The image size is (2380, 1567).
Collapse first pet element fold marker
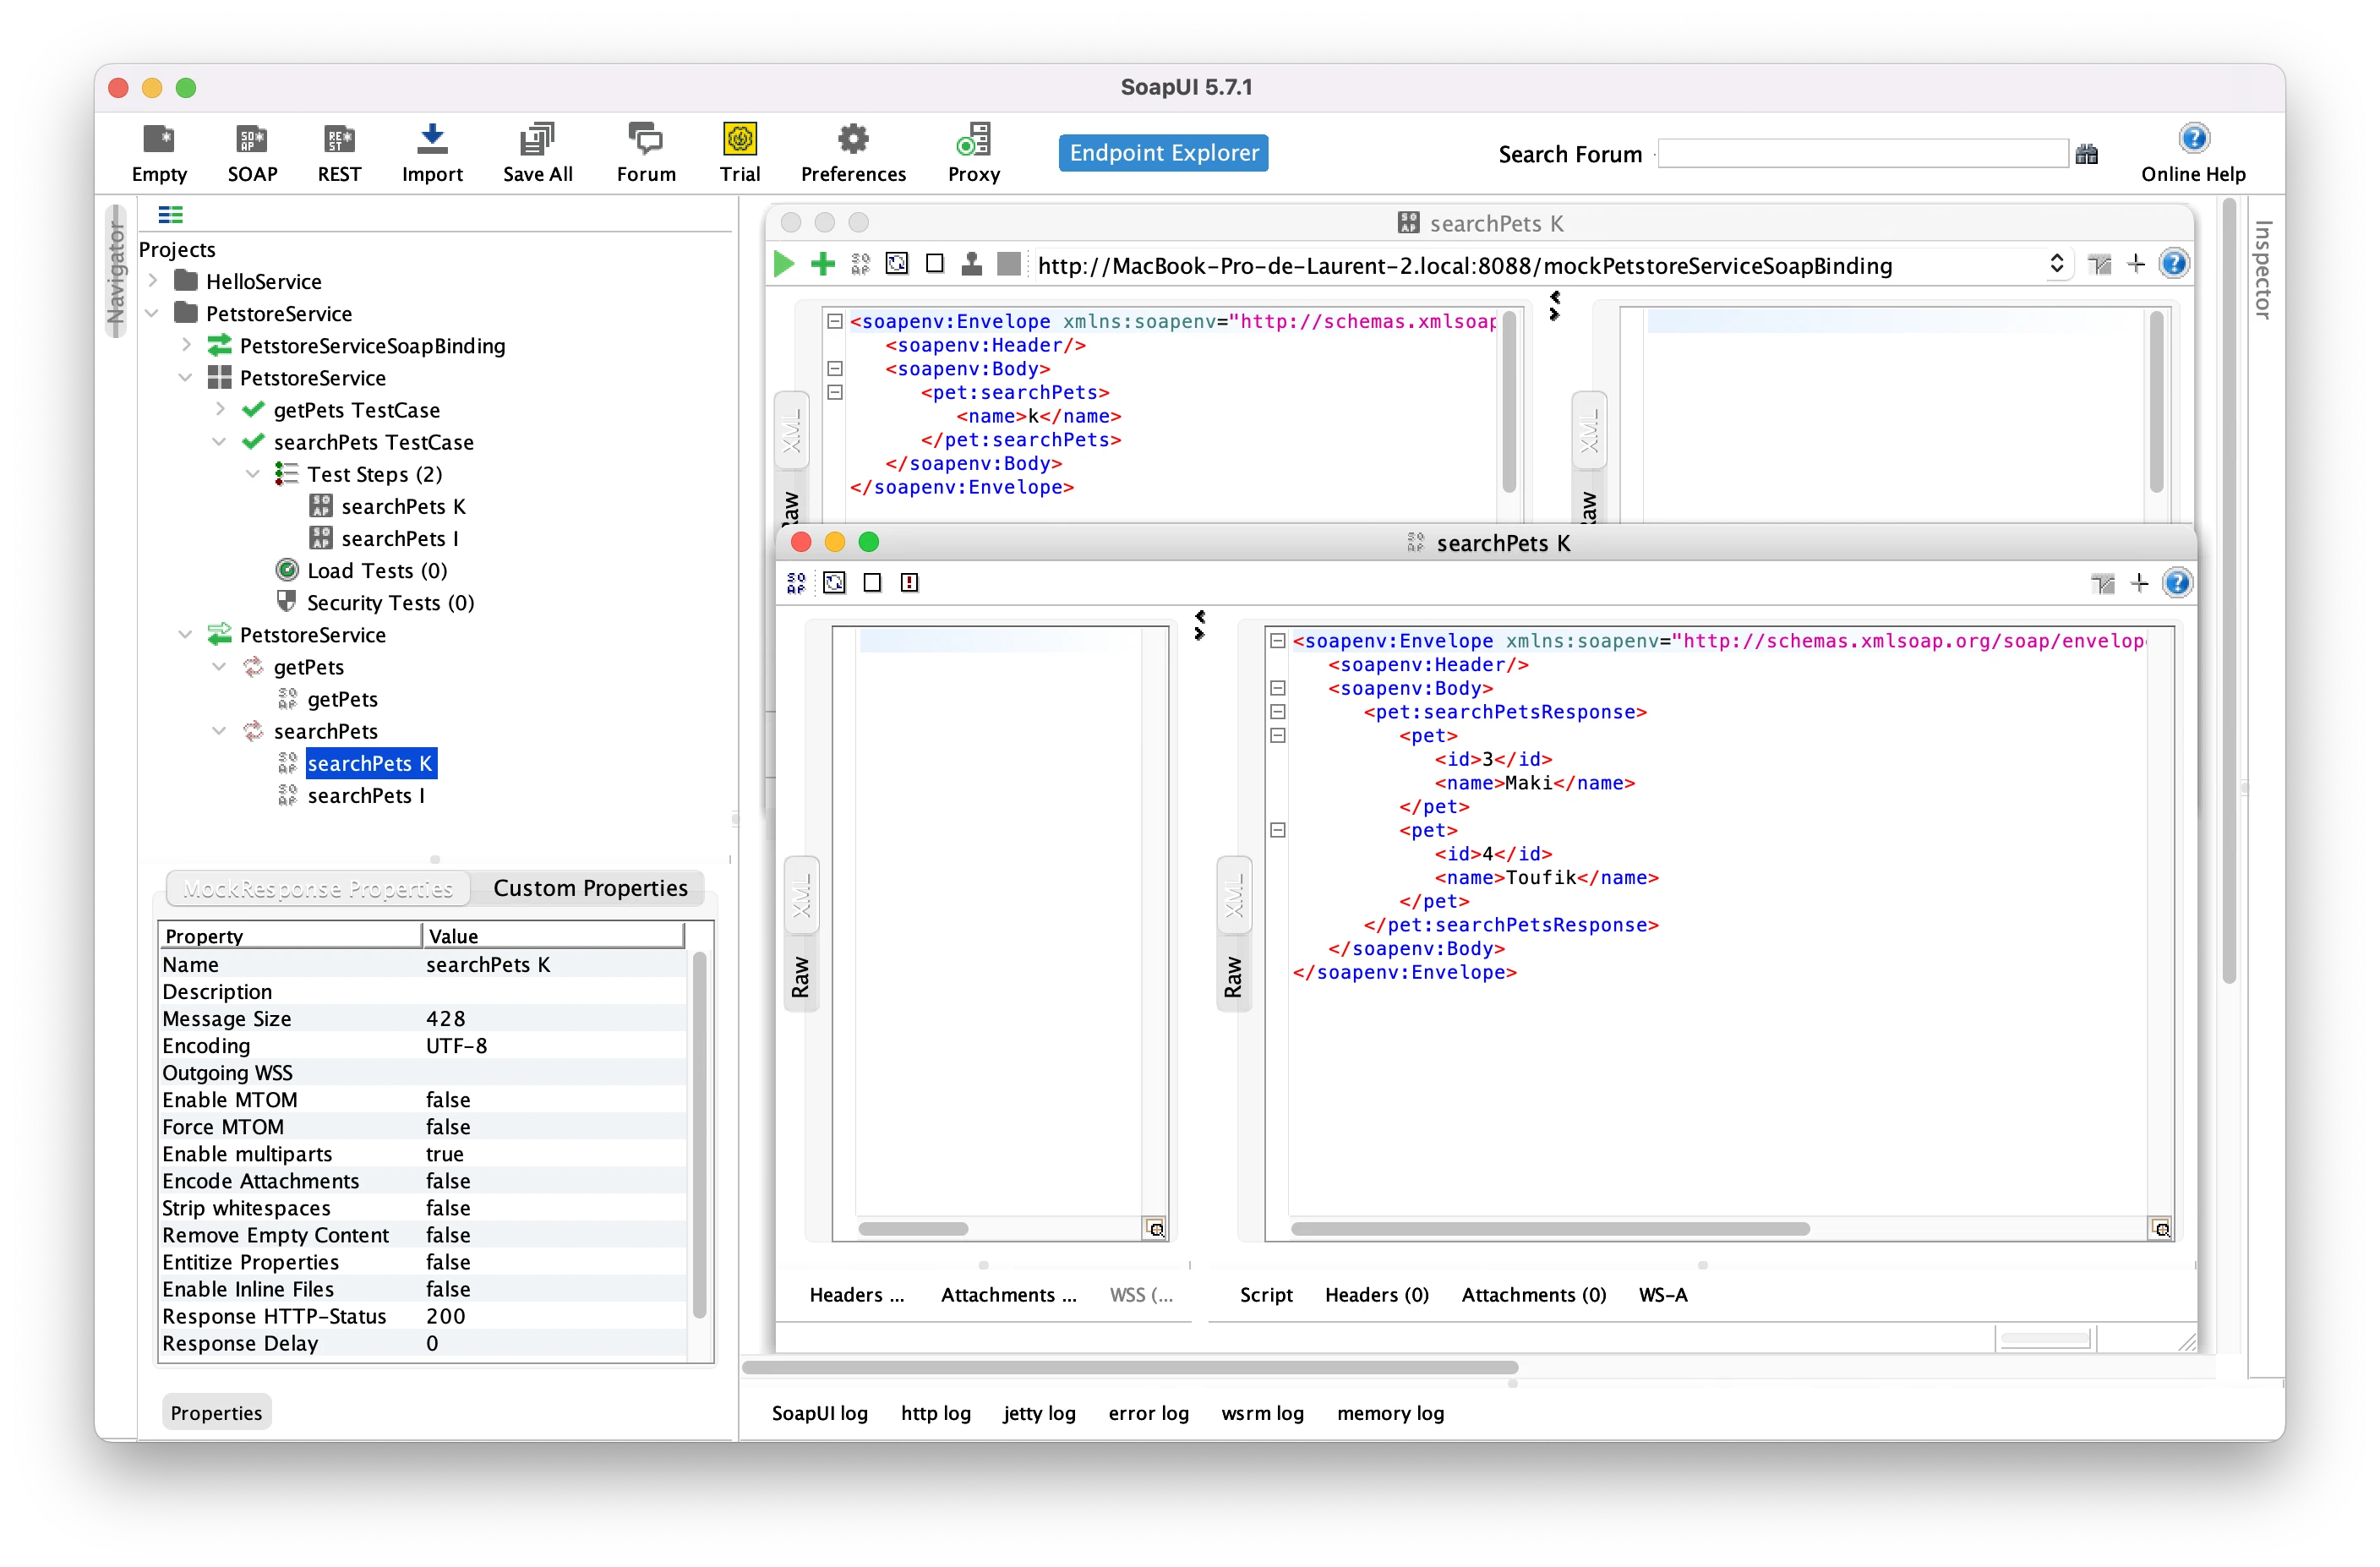pyautogui.click(x=1277, y=735)
